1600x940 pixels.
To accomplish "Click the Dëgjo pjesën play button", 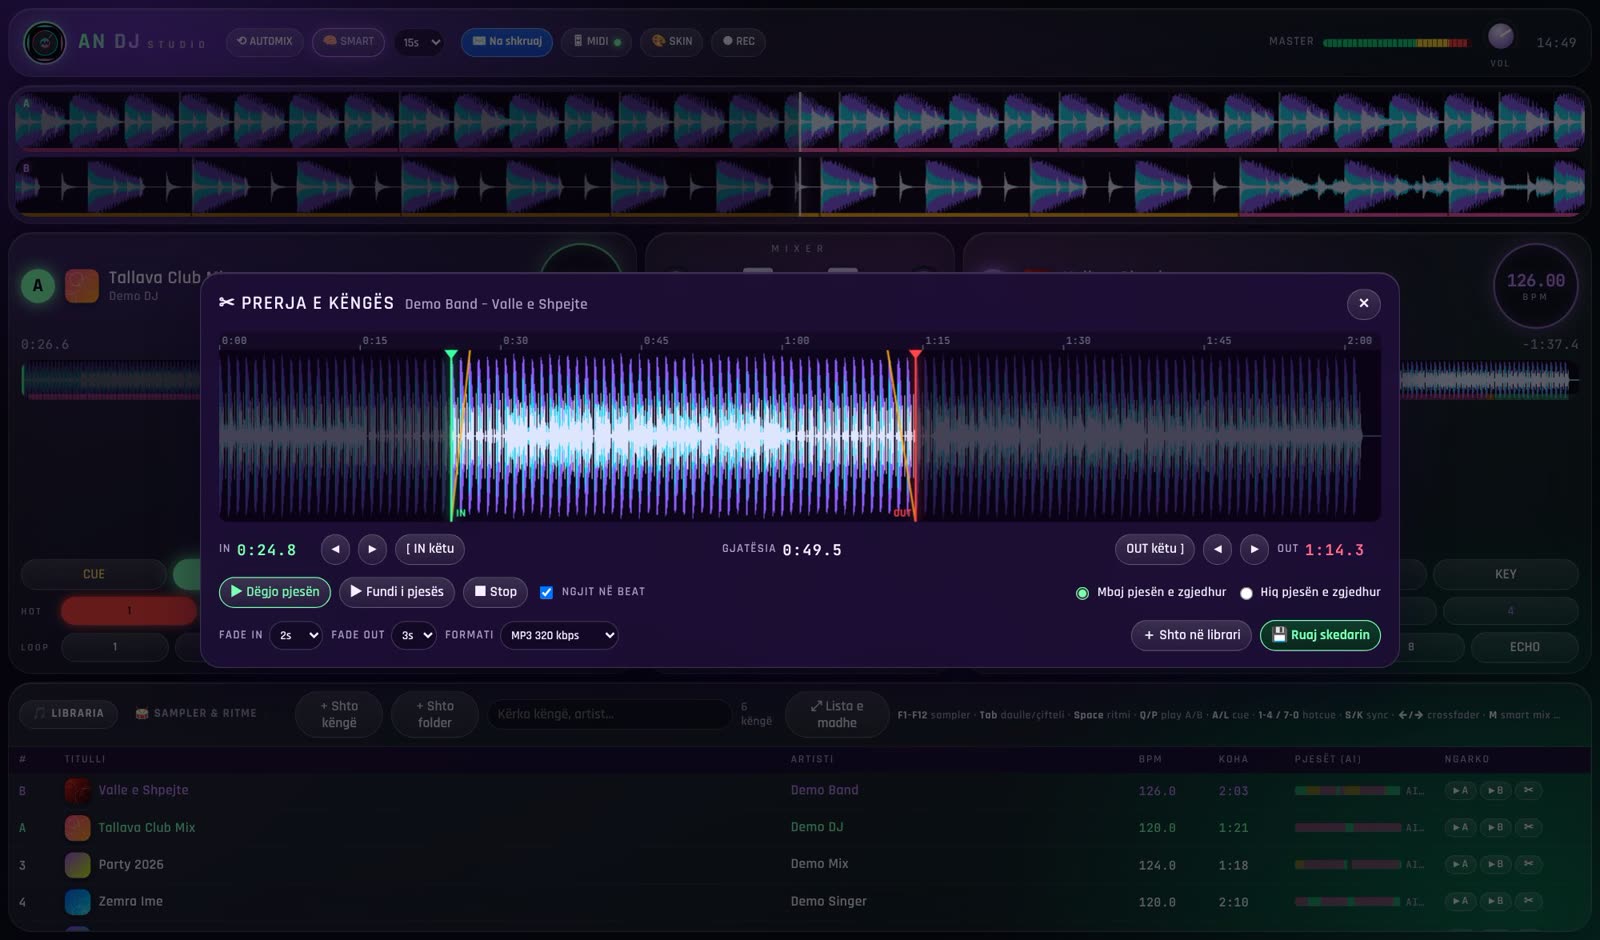I will [275, 592].
